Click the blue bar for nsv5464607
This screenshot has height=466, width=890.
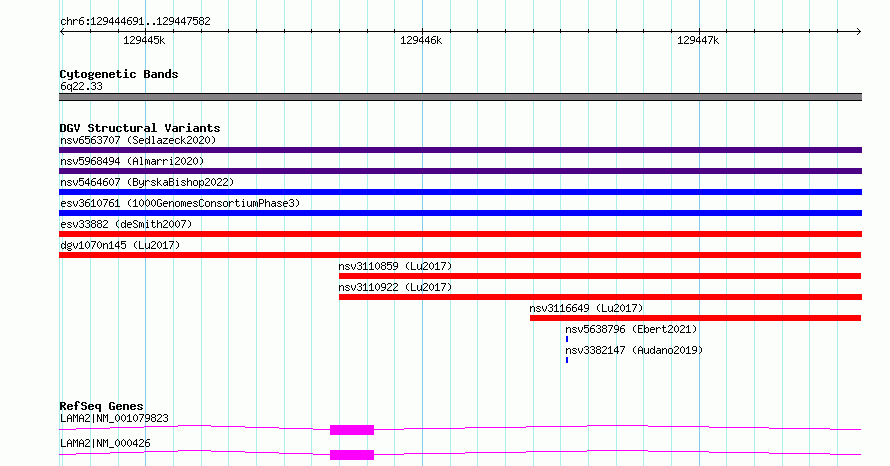pos(460,192)
